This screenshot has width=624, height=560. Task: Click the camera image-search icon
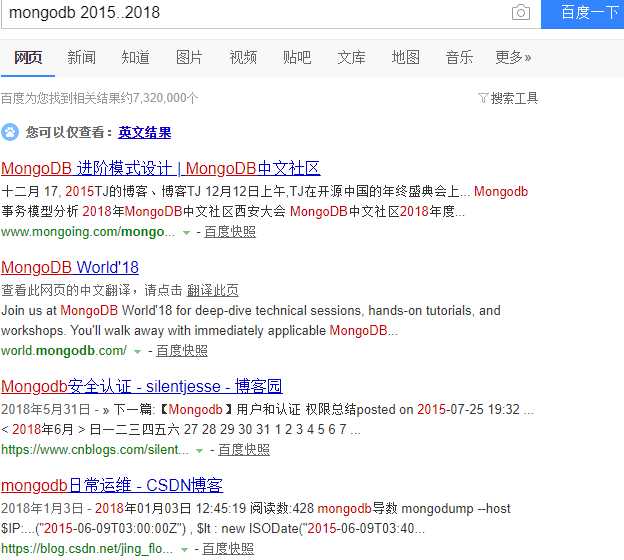coord(521,12)
